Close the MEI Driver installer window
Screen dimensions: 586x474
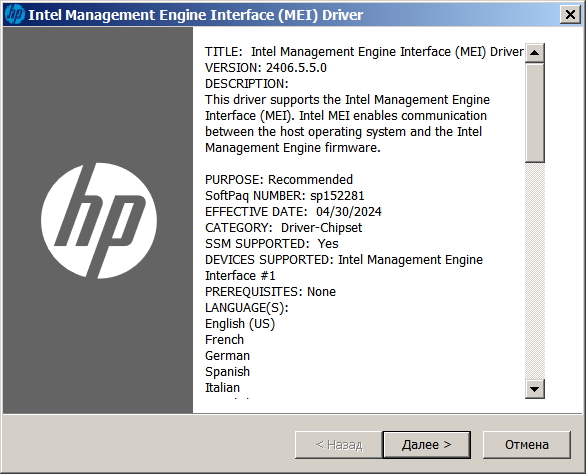(570, 15)
